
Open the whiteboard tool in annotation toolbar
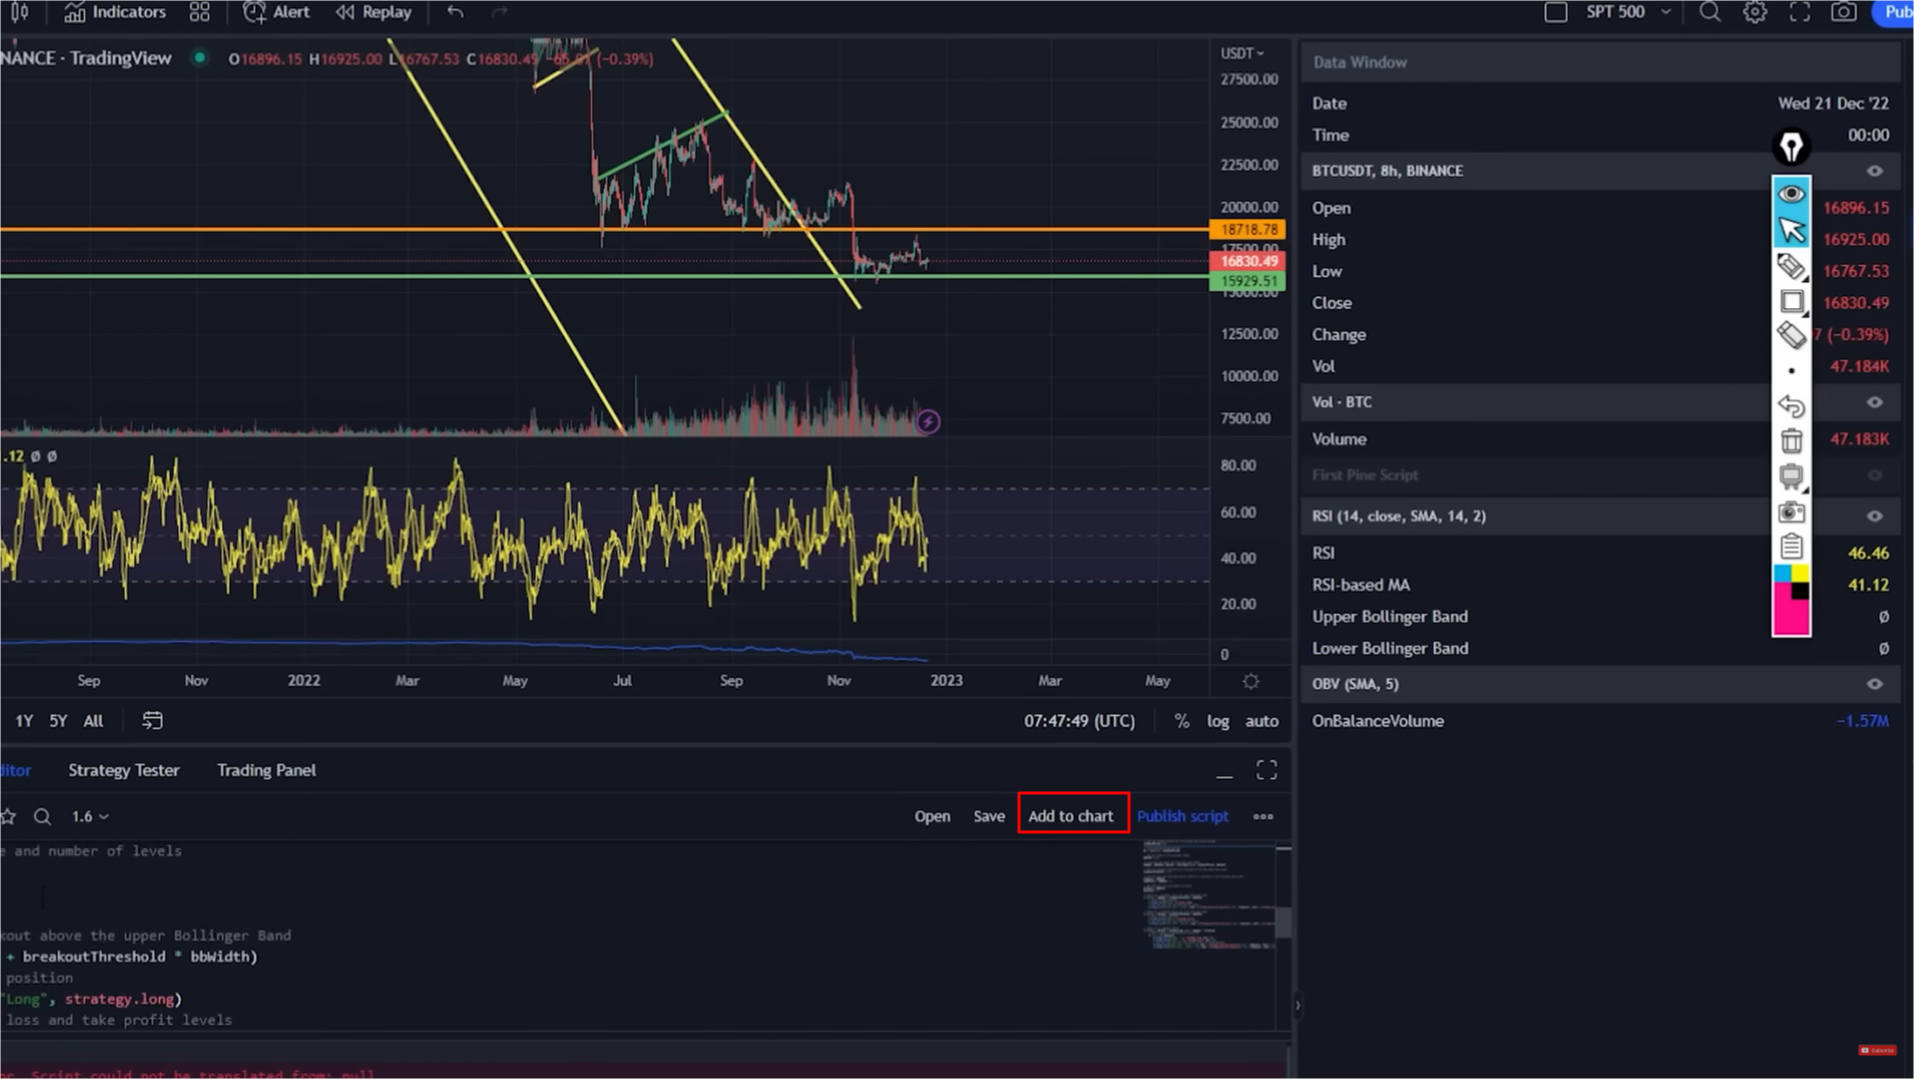(x=1791, y=477)
